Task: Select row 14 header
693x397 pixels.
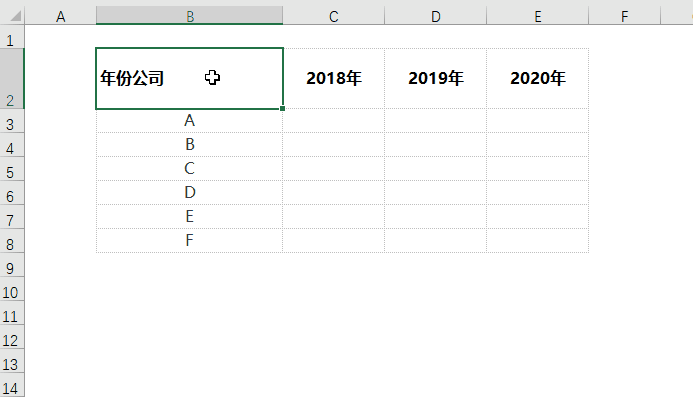Action: tap(12, 385)
